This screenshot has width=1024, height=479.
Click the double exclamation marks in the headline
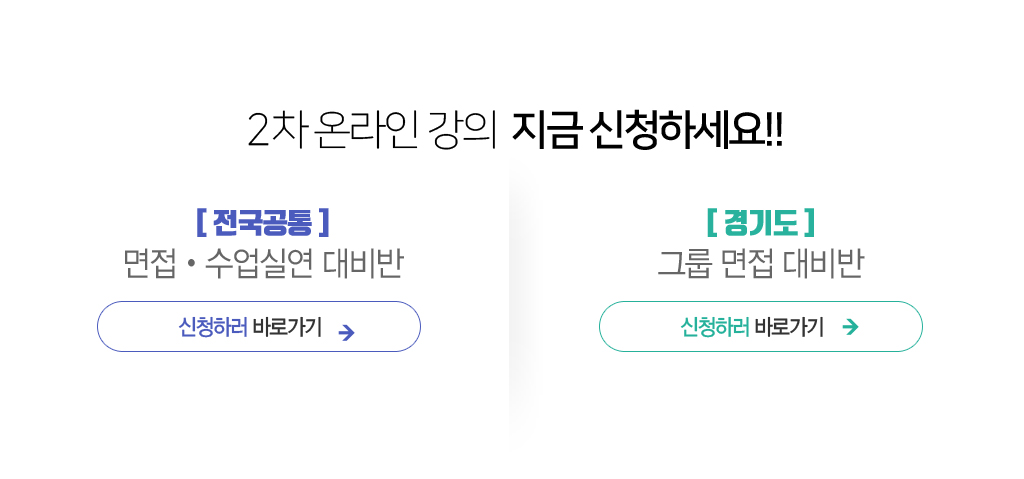(773, 131)
